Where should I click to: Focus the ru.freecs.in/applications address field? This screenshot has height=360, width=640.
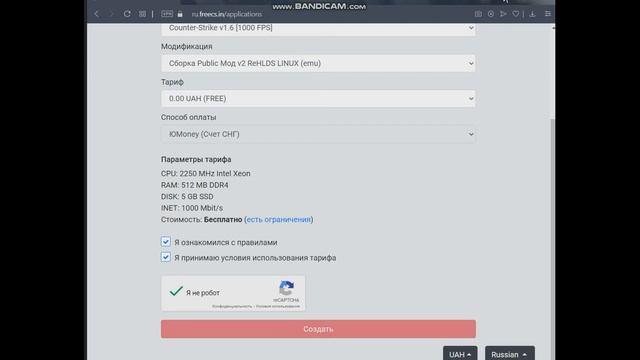click(227, 14)
